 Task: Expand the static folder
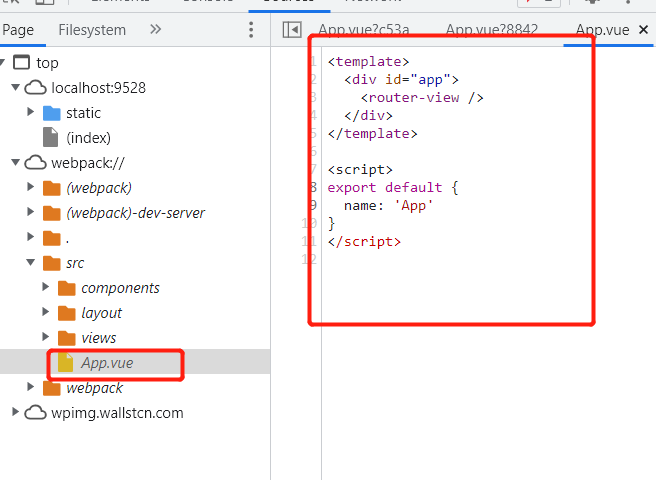31,112
